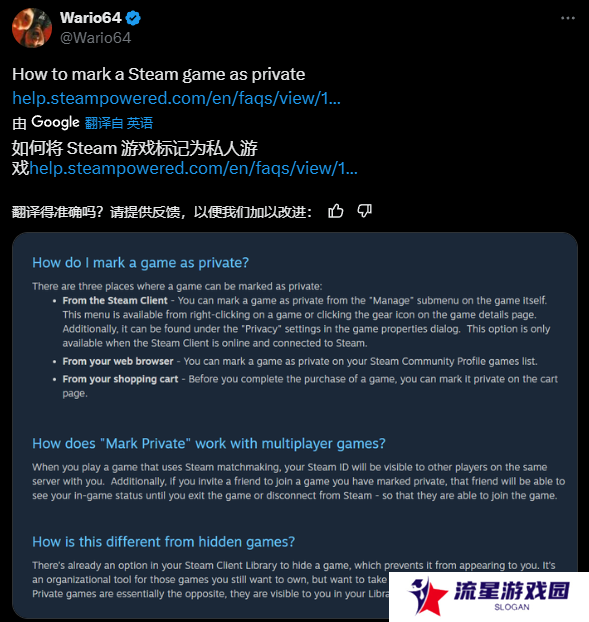The width and height of the screenshot is (589, 622).
Task: Click the thumbs down translation feedback icon
Action: [364, 211]
